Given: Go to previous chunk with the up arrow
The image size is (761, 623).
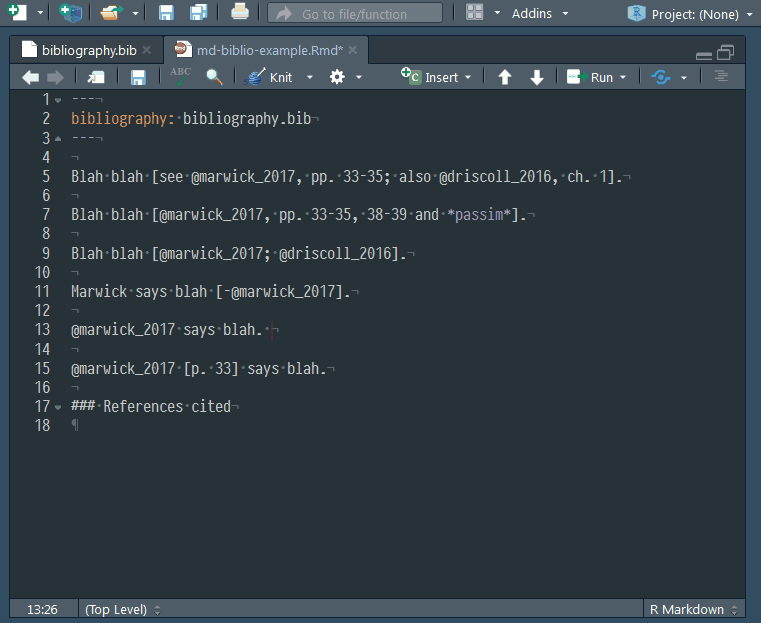Looking at the screenshot, I should [x=505, y=77].
